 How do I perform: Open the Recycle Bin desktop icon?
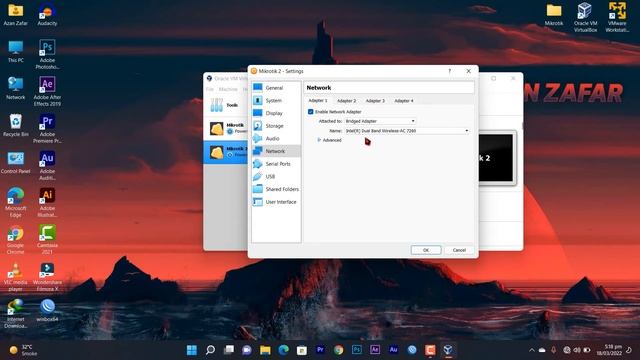tap(16, 125)
